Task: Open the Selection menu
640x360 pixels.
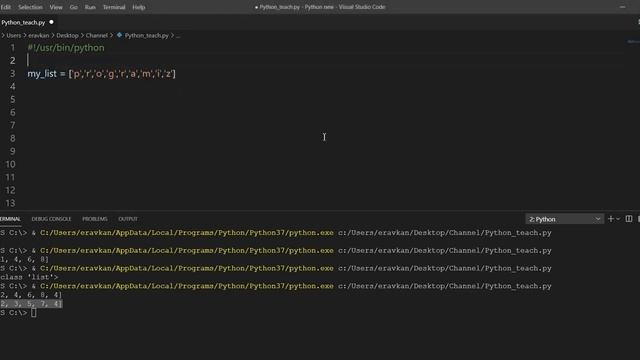Action: (30, 7)
